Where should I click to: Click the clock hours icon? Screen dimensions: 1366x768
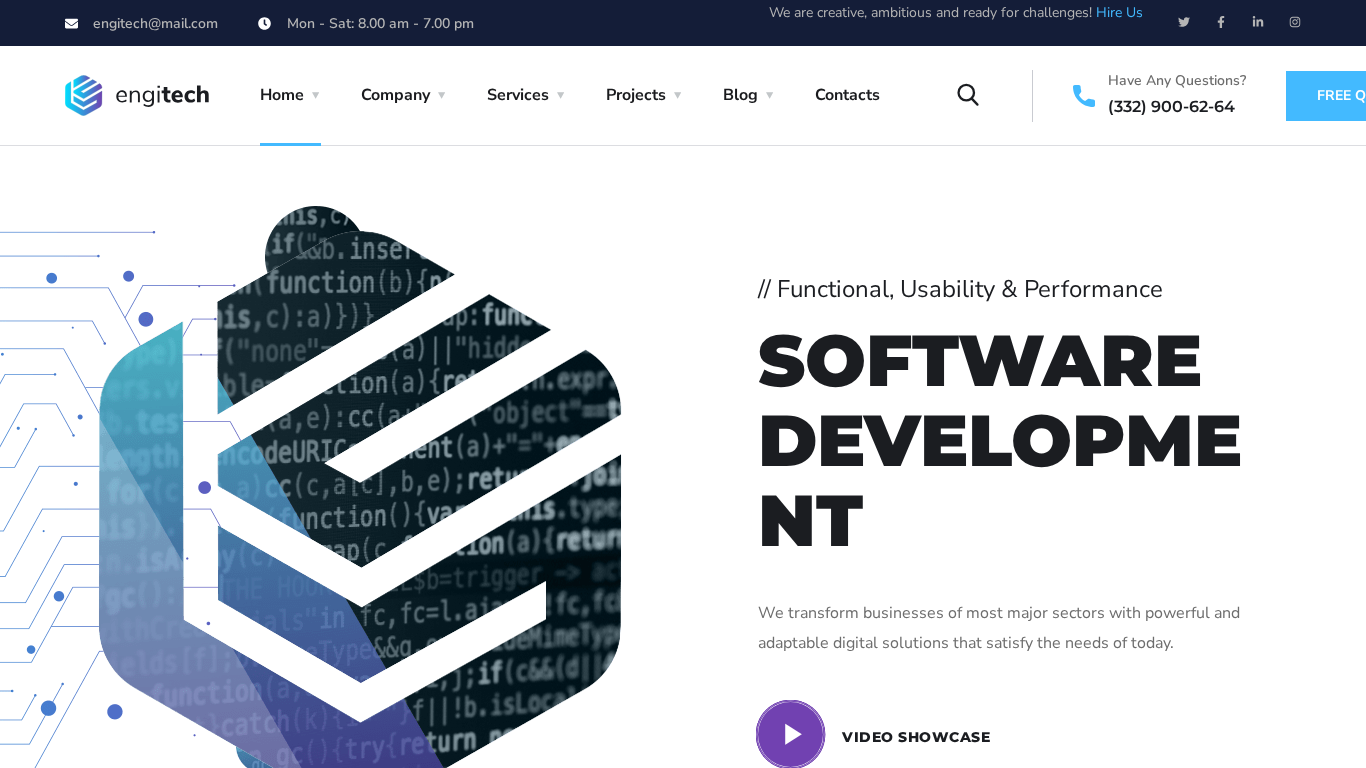[264, 23]
